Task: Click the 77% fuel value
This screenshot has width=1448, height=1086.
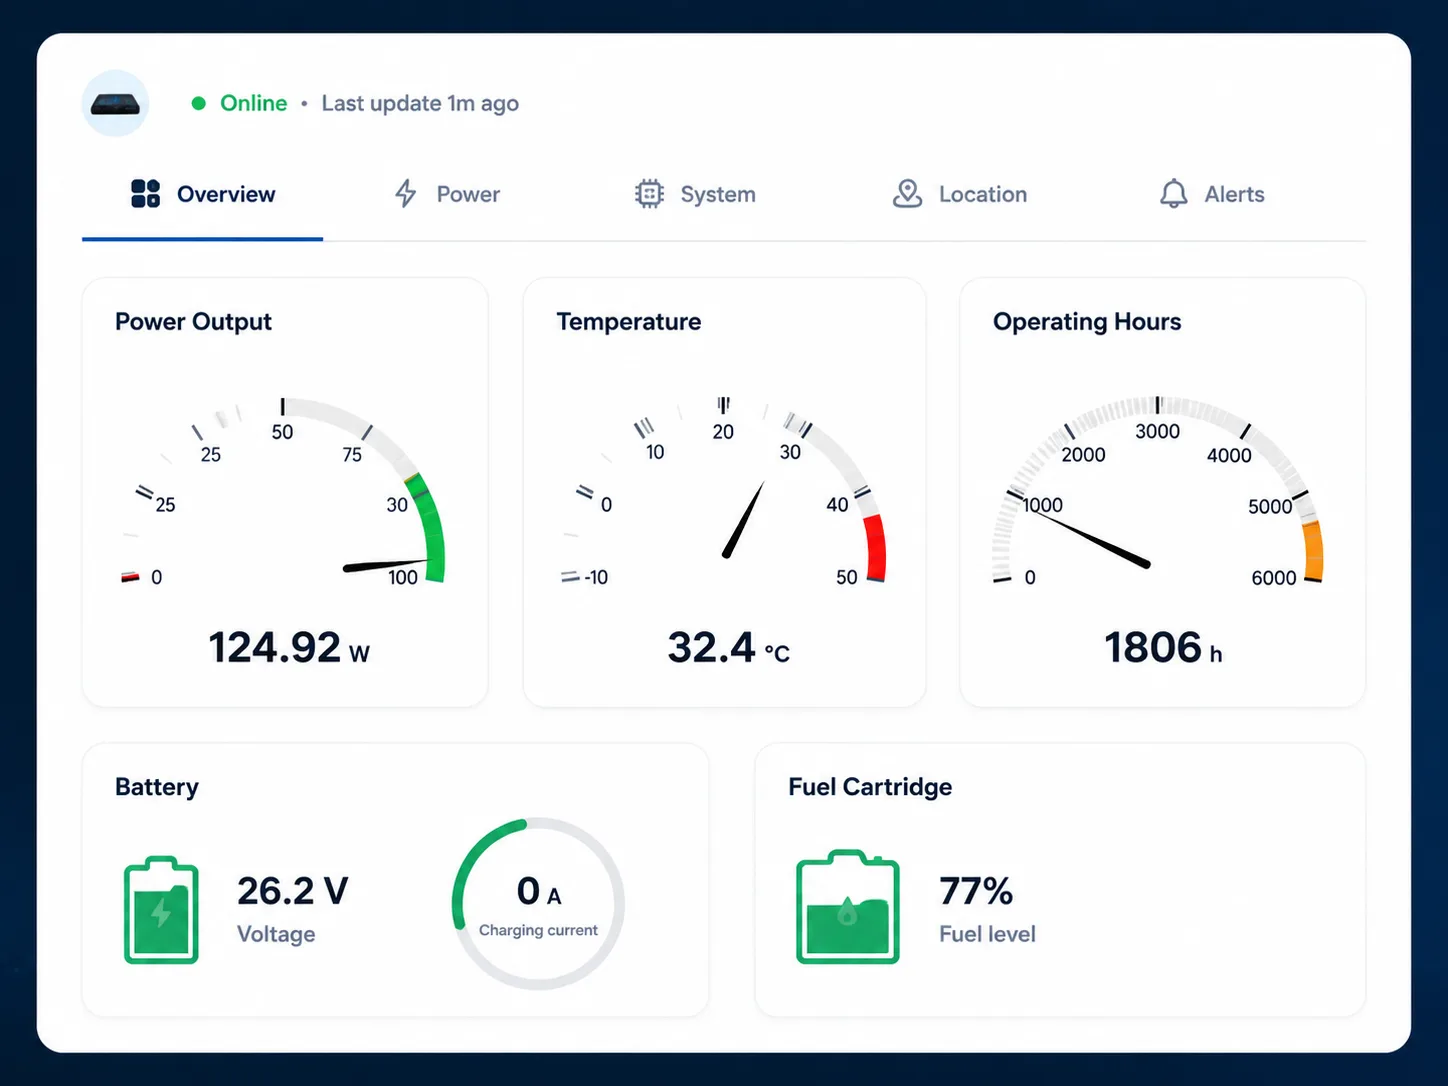Action: 976,891
